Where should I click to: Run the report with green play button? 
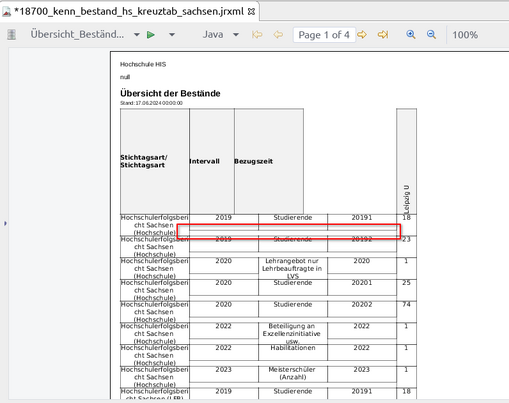click(151, 35)
